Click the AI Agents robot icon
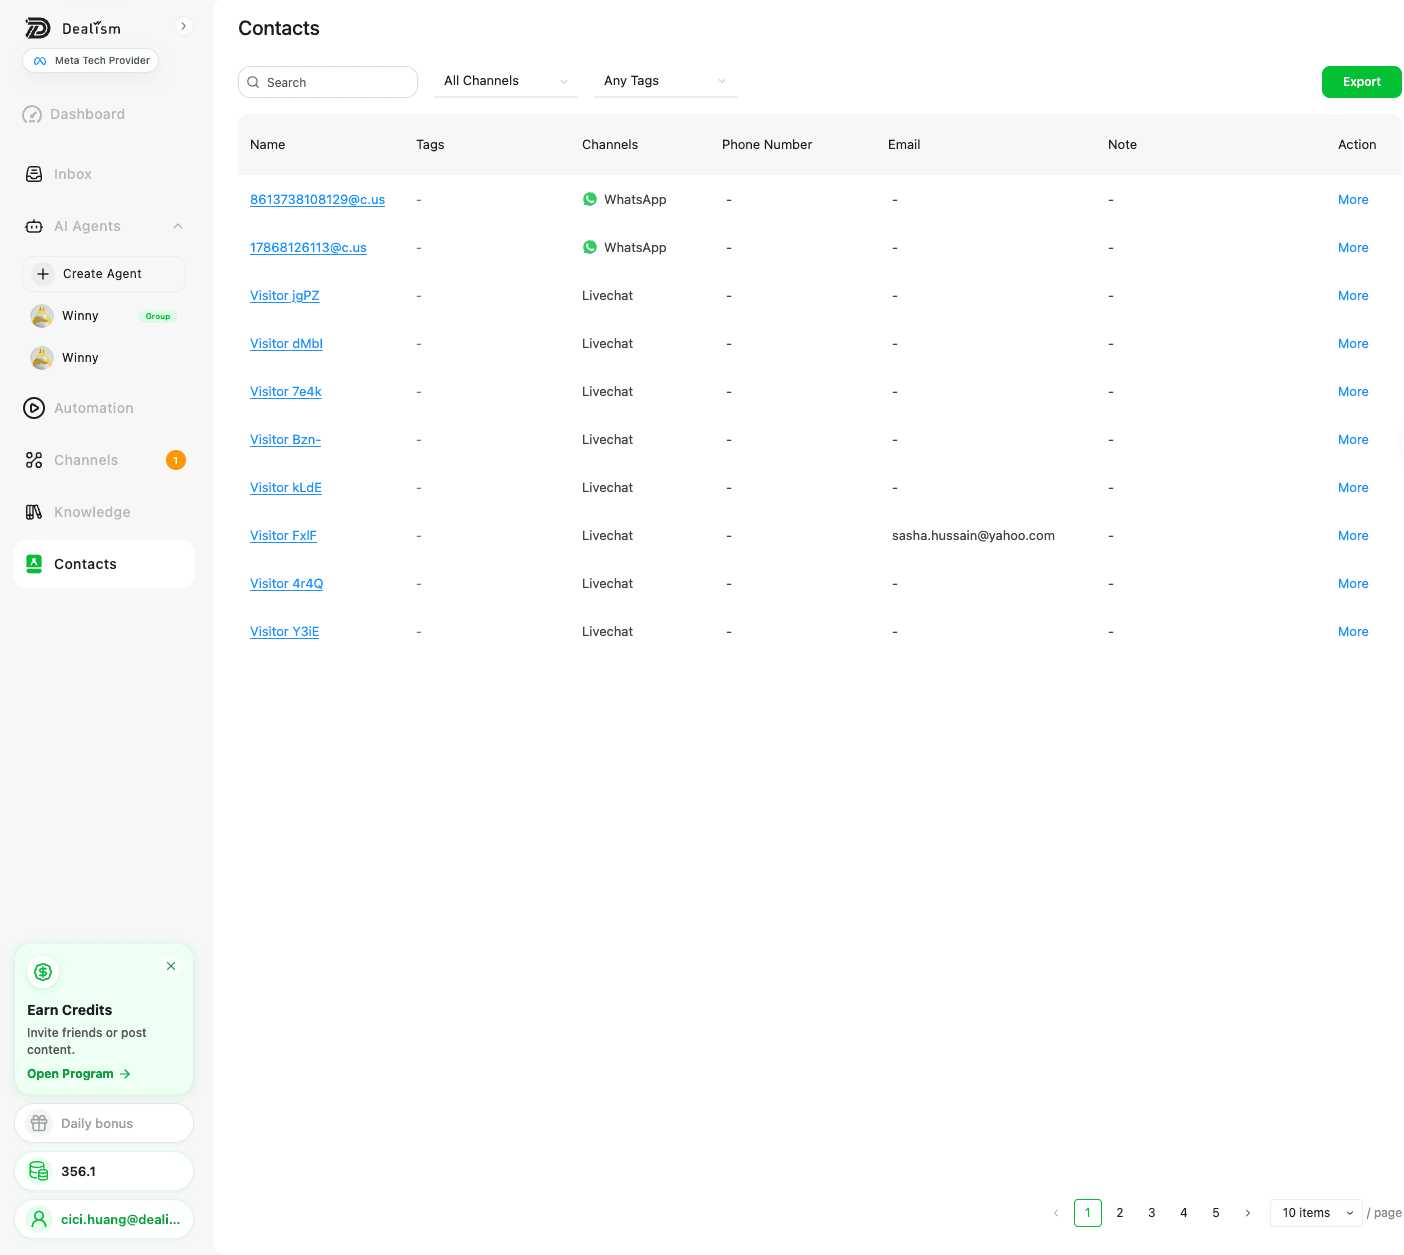Screen dimensions: 1404x1255 34,226
